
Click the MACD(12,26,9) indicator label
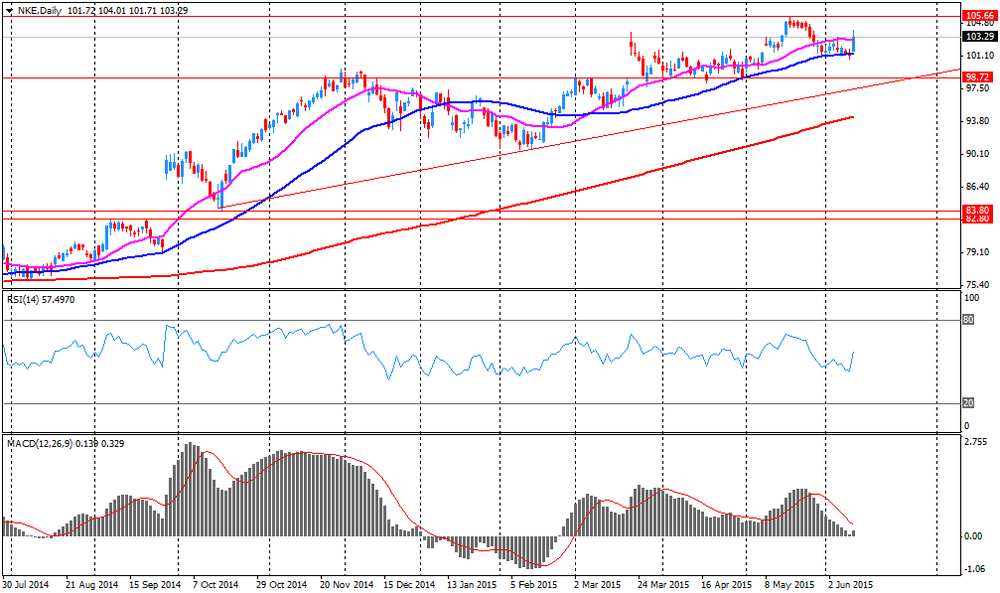66,443
